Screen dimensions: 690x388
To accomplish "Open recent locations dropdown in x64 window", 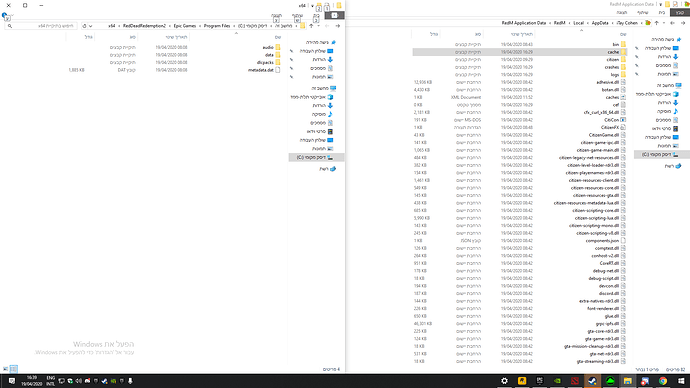I will [x=318, y=26].
